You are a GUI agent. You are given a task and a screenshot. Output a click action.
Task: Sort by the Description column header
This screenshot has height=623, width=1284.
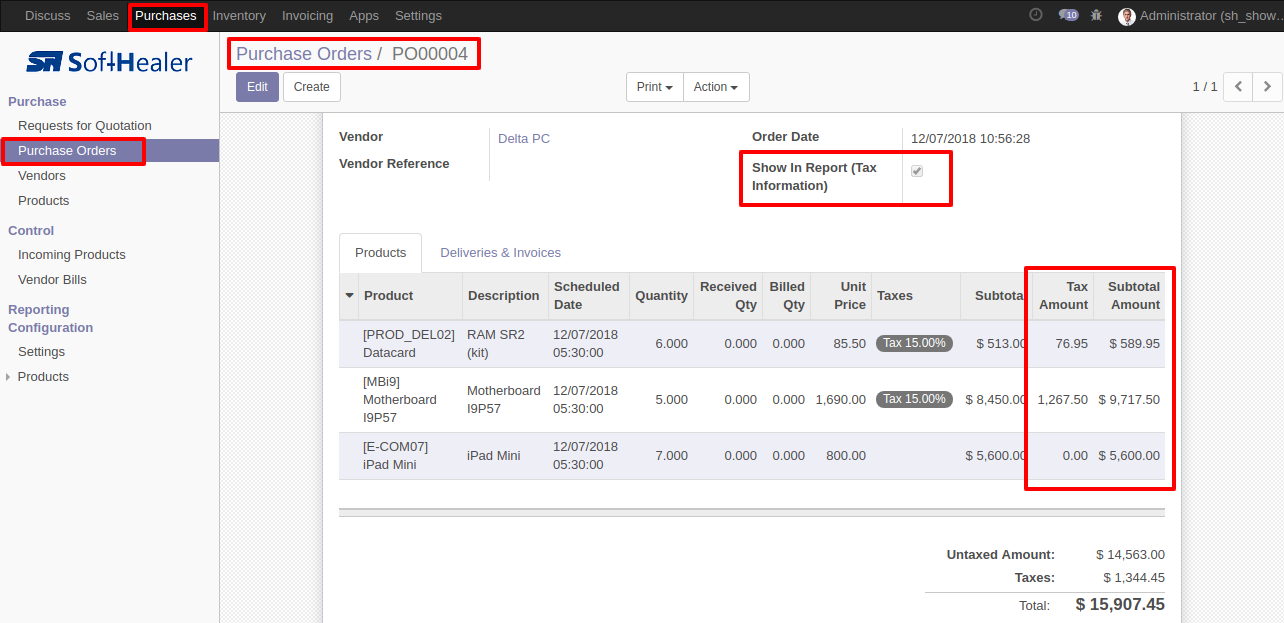coord(503,296)
